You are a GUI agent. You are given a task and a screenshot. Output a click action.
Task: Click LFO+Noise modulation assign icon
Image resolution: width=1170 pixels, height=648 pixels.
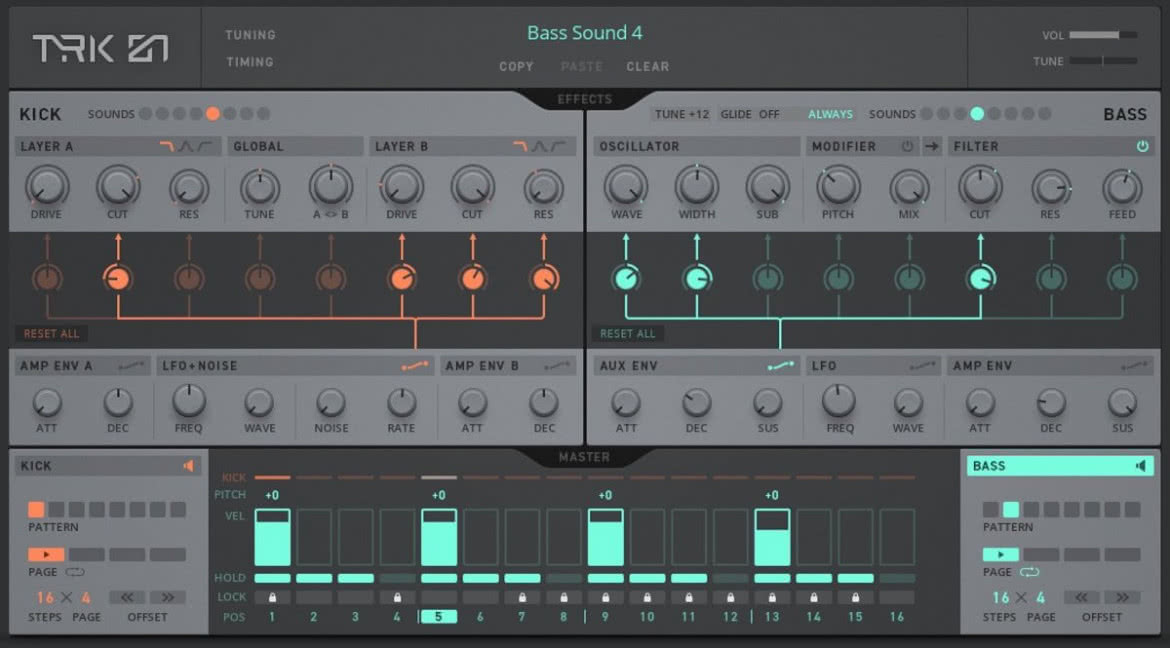pyautogui.click(x=415, y=366)
